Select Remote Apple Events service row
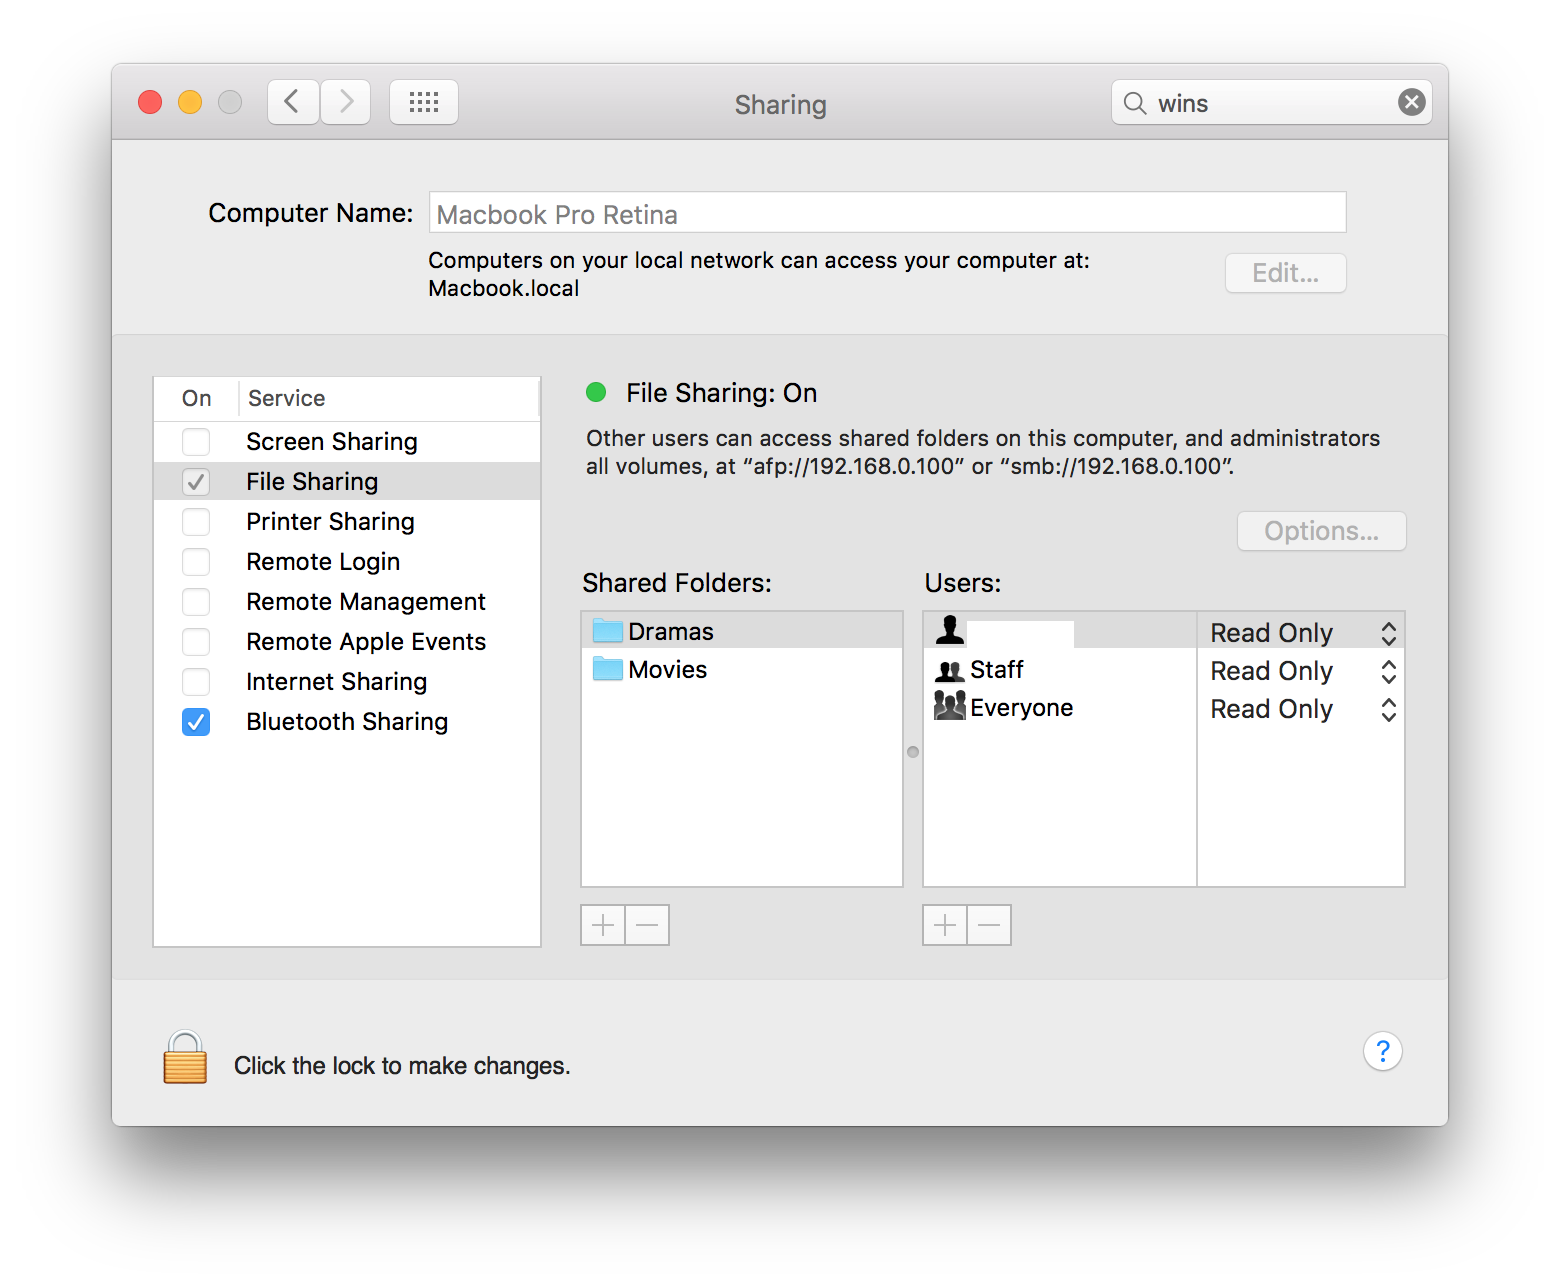This screenshot has width=1560, height=1286. [x=347, y=642]
